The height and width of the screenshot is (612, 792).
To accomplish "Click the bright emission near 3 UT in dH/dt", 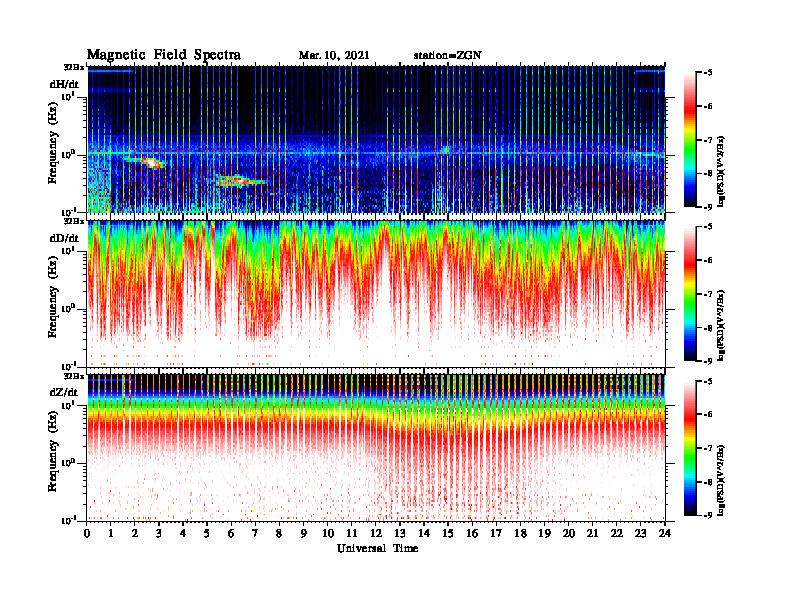I will pyautogui.click(x=150, y=162).
